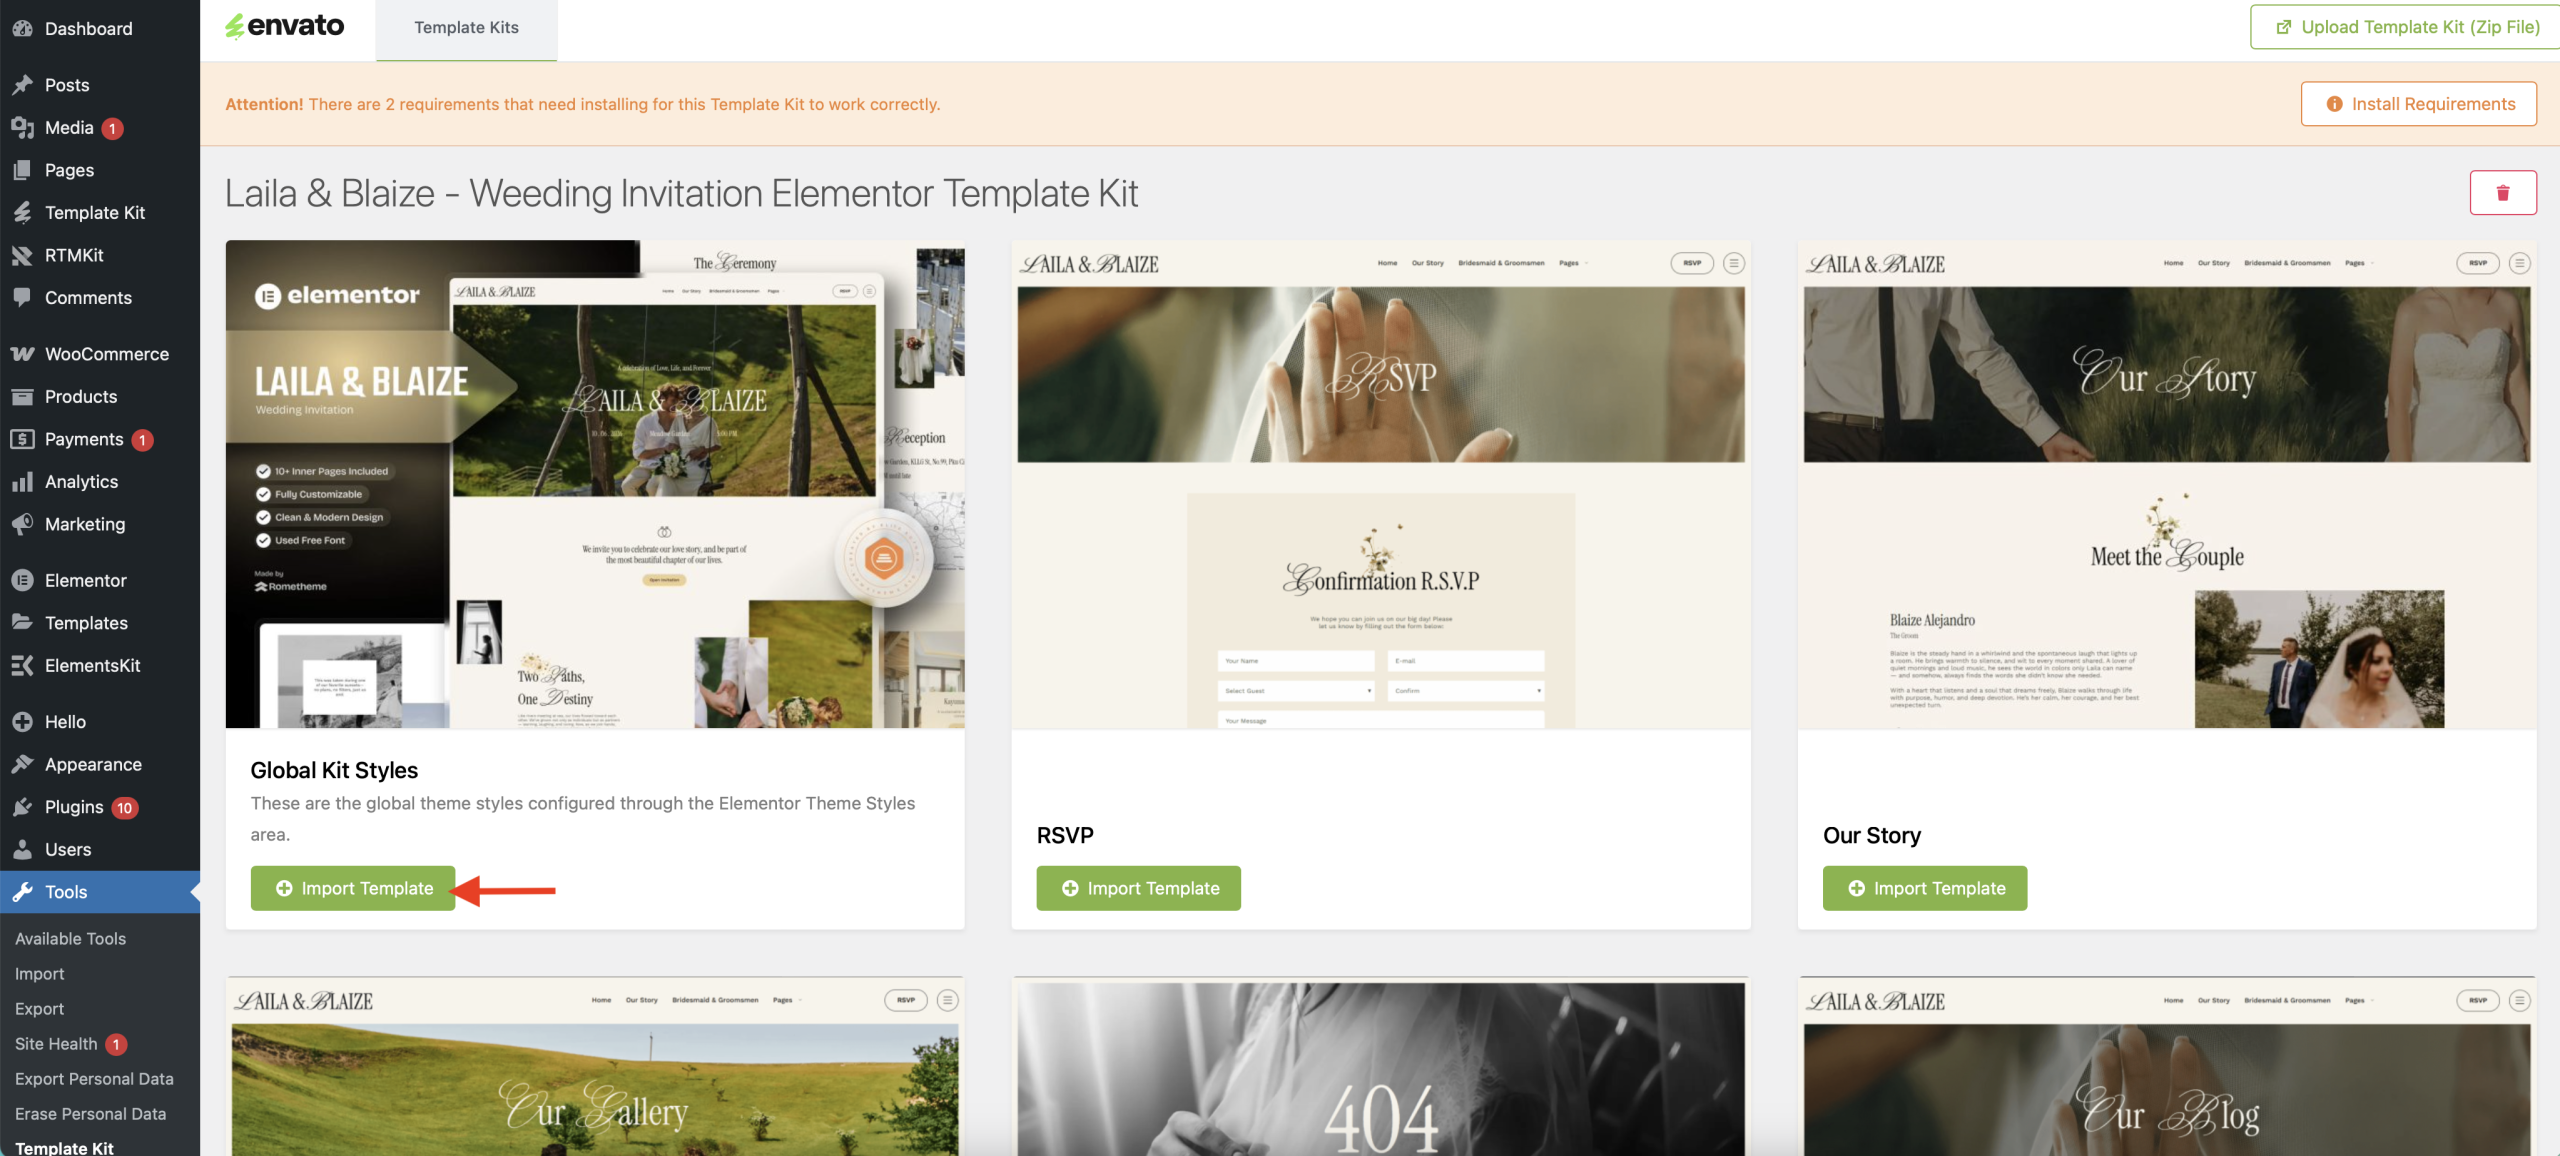Click the Our Blog preview thumbnail
Screen dimensions: 2560x1156
click(2167, 1066)
